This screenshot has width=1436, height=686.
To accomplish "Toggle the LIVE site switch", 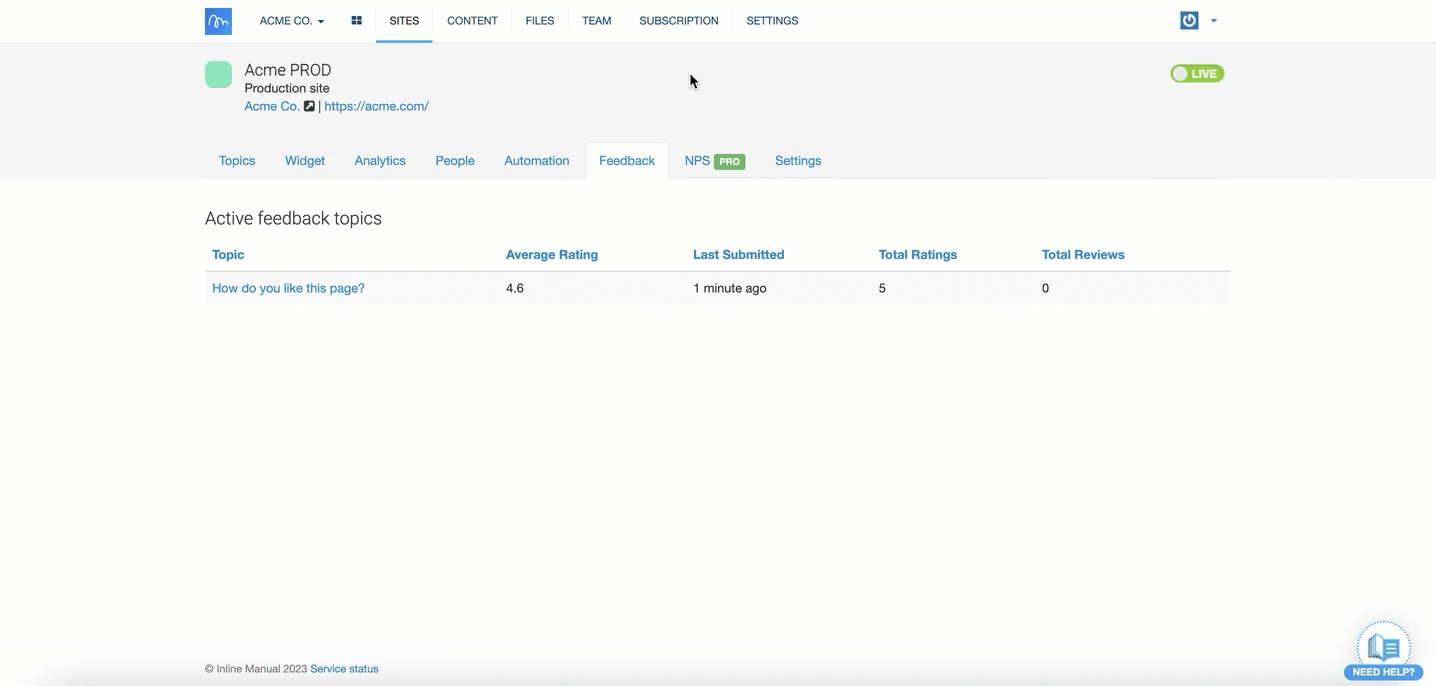I will (1197, 74).
